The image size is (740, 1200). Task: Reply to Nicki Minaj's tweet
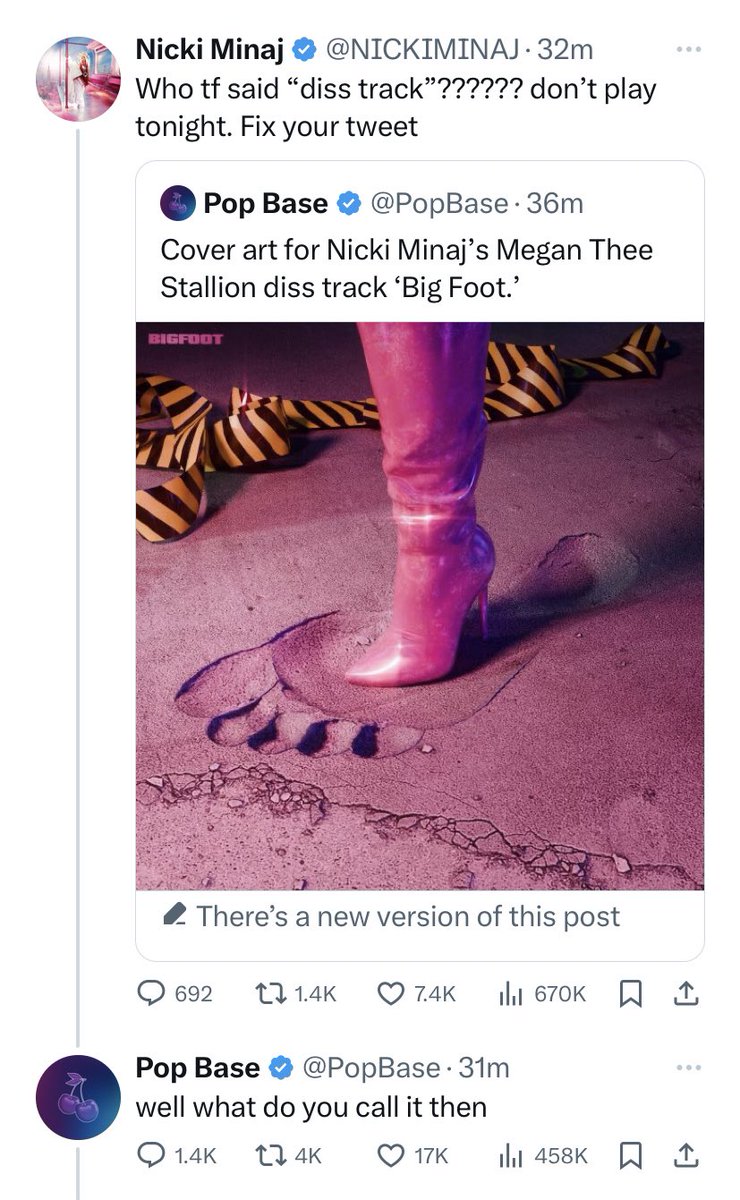click(175, 993)
